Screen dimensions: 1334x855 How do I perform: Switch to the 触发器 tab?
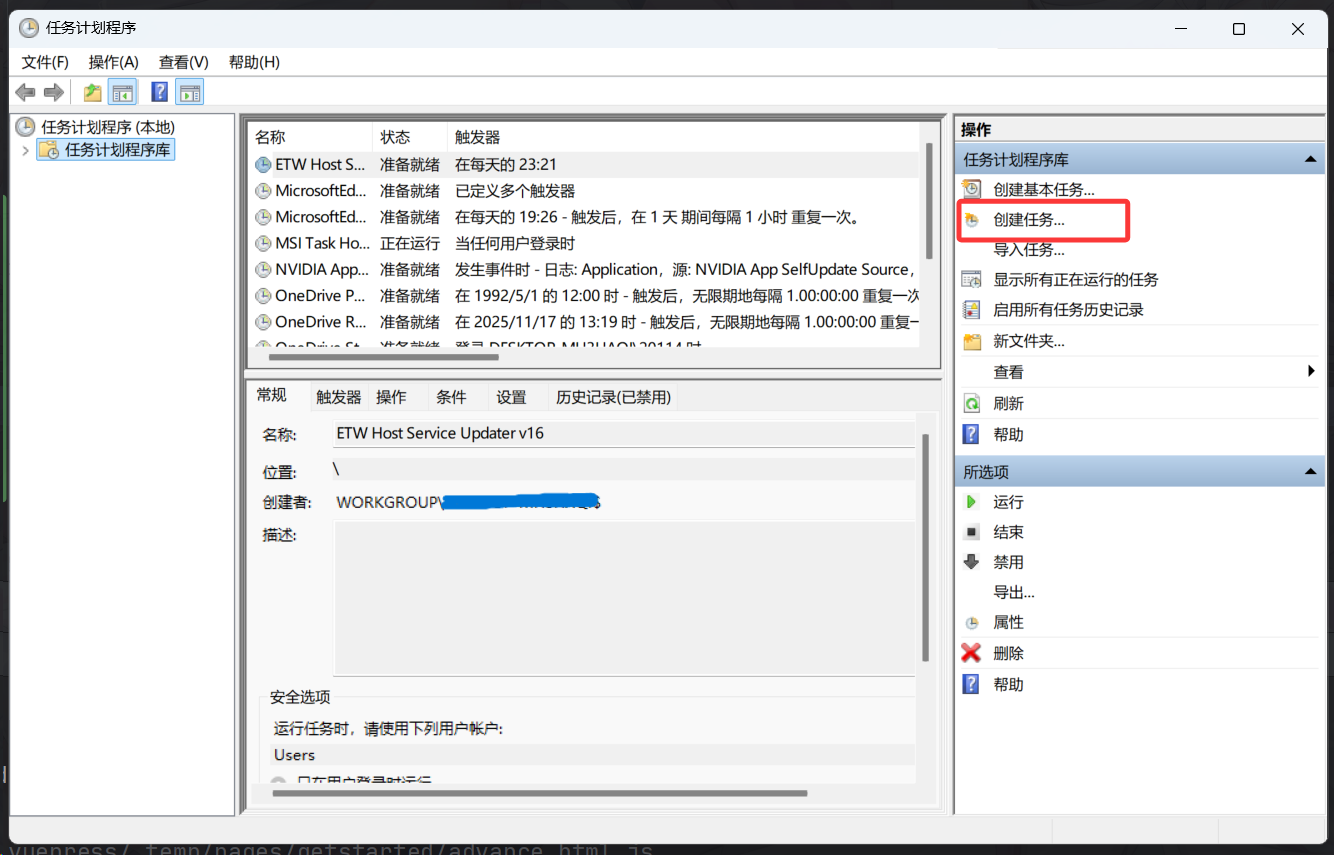coord(338,397)
